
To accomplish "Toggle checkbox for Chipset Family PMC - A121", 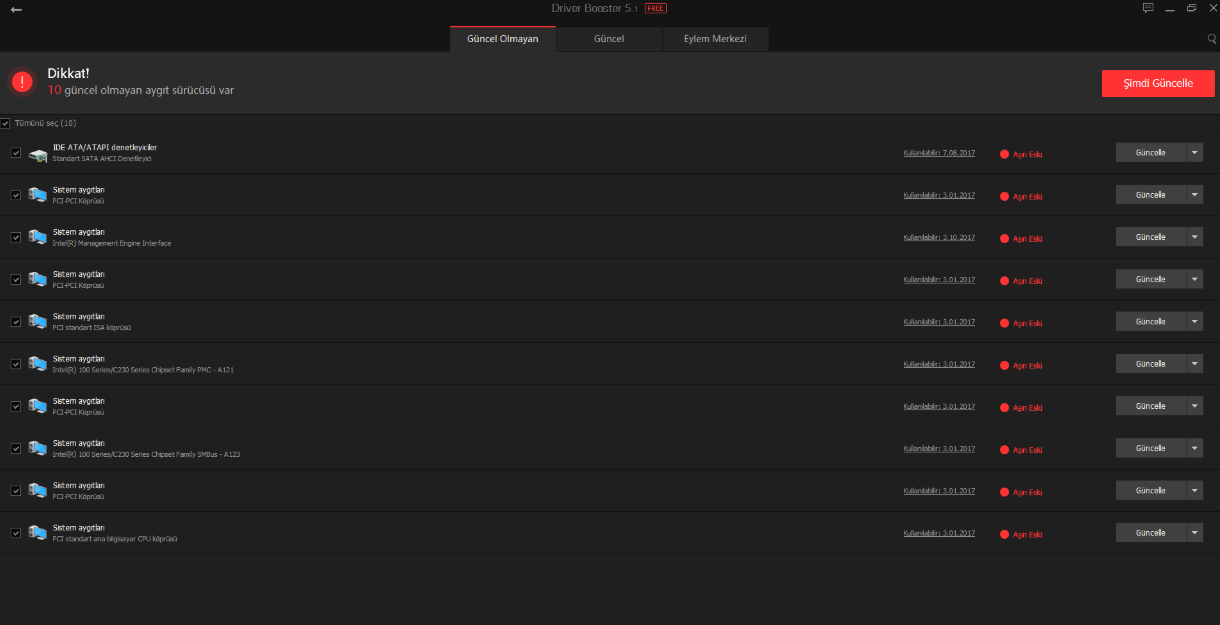I will (16, 364).
